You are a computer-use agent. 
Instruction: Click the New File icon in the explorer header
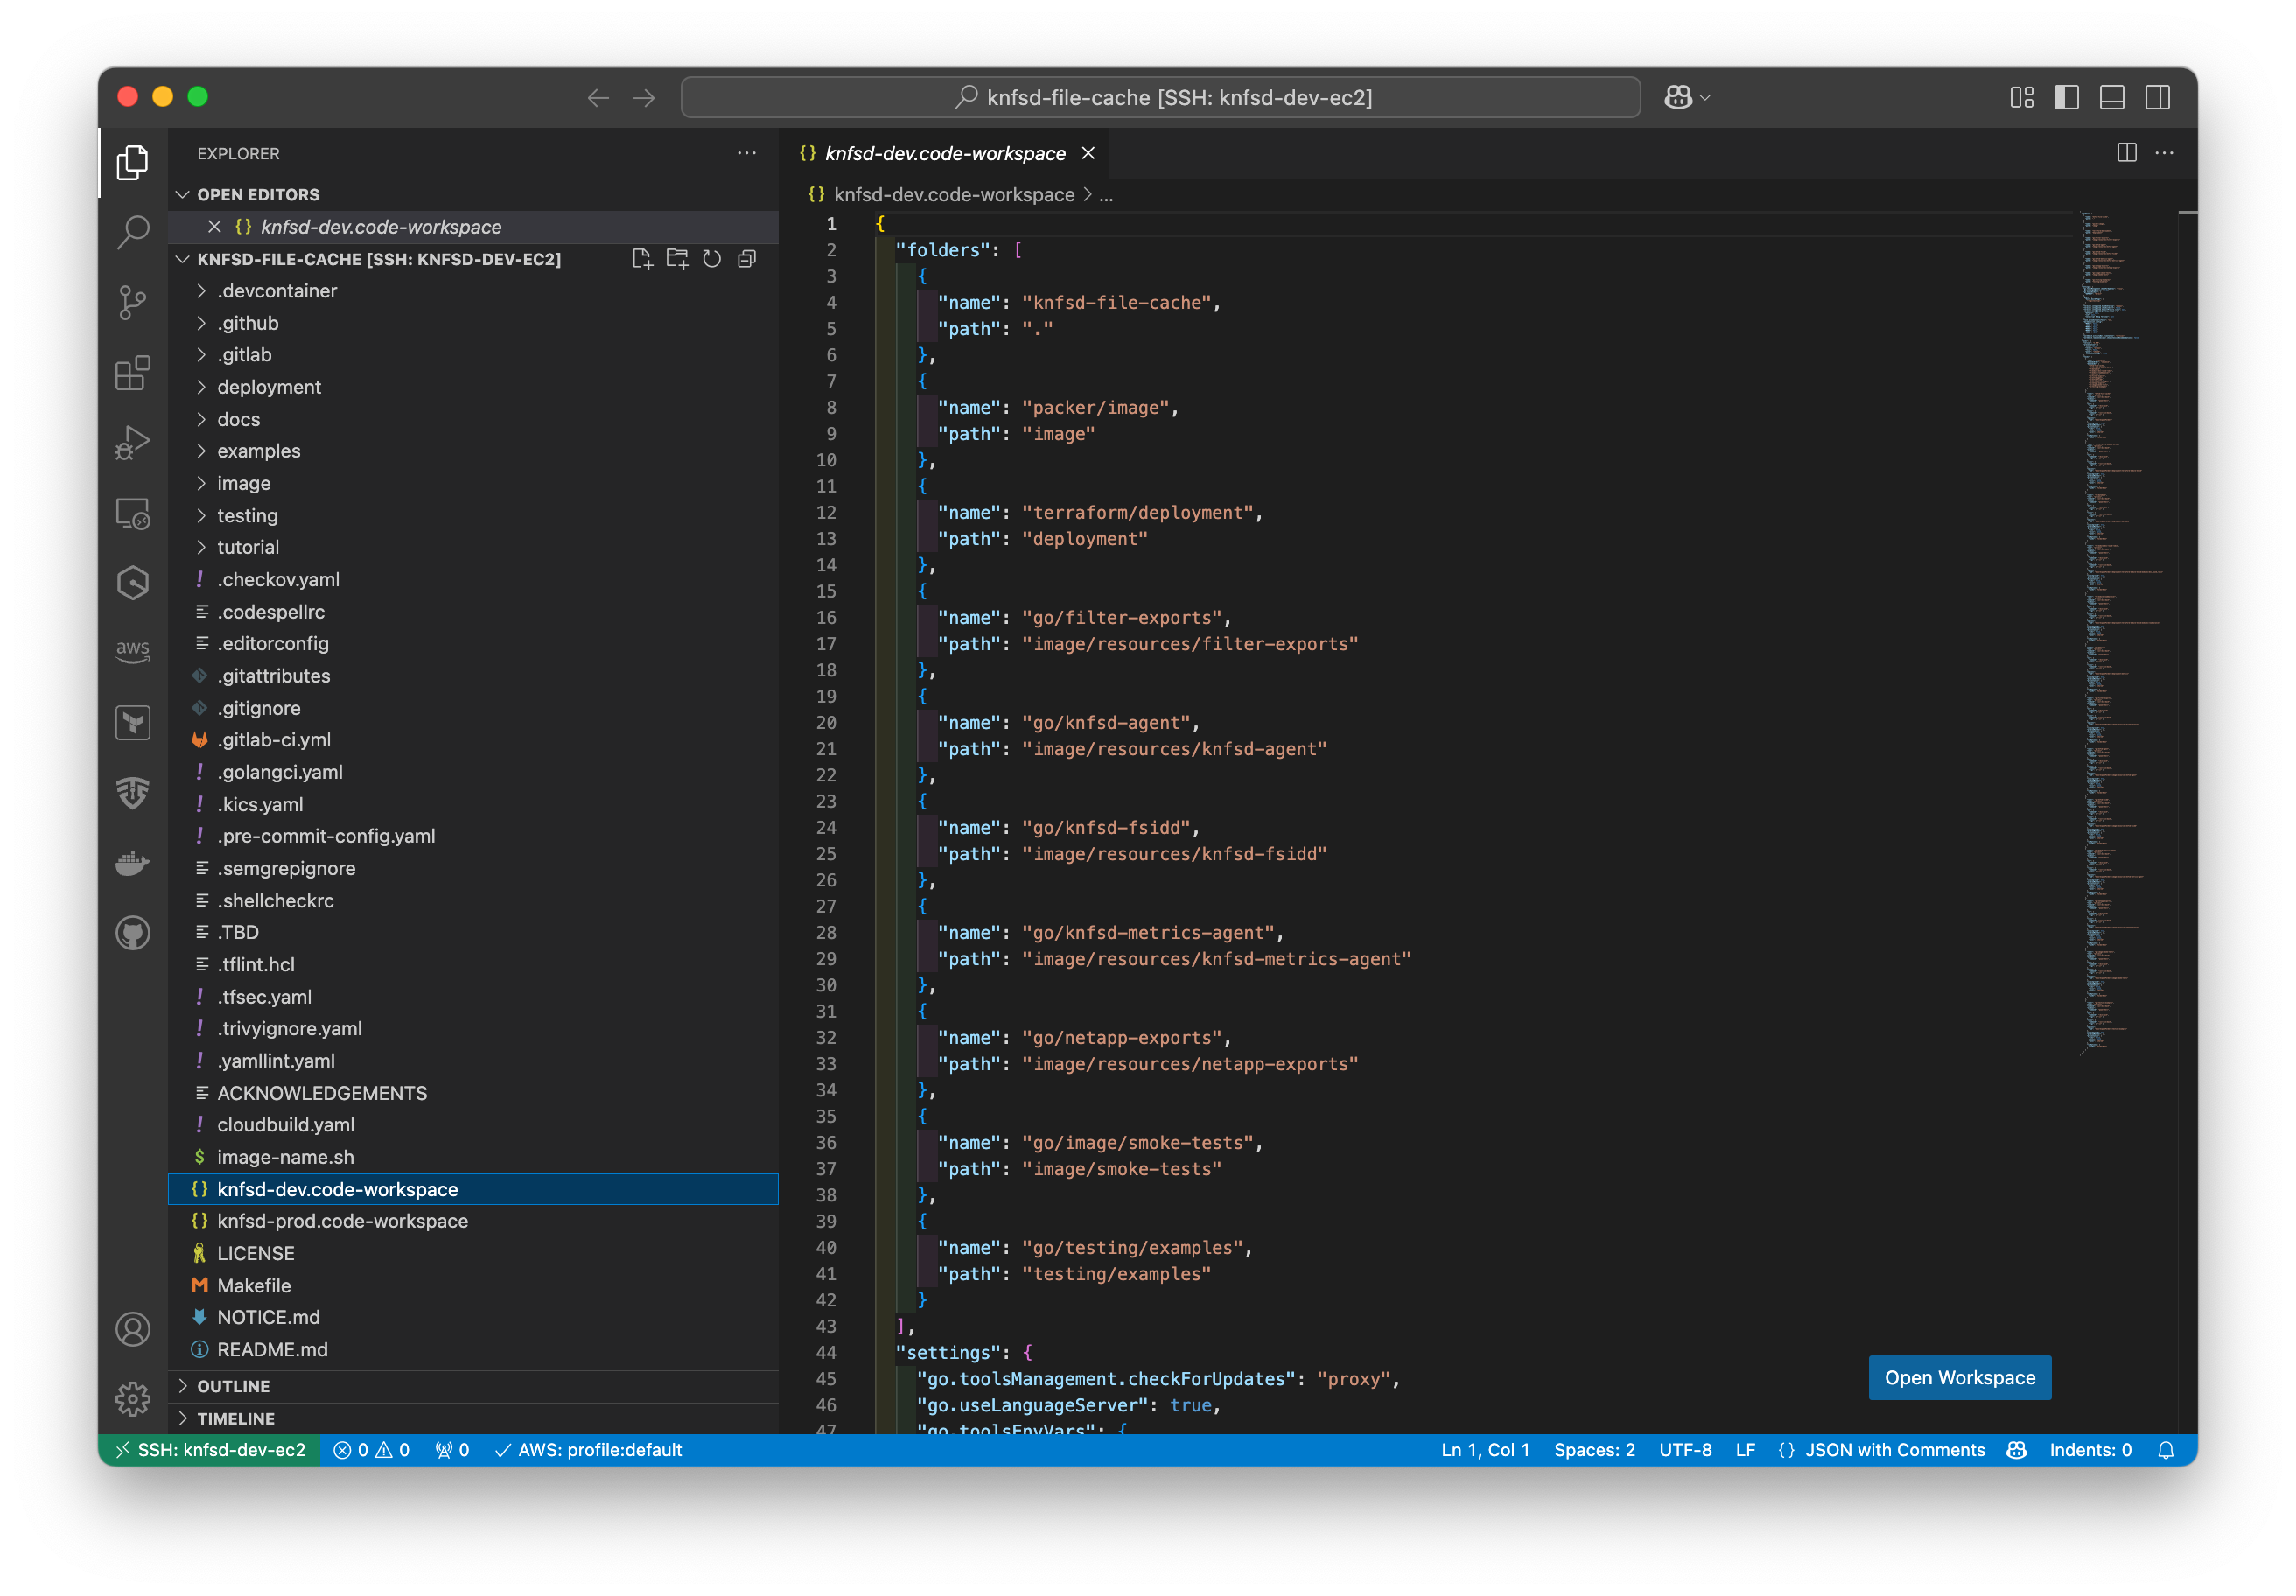[x=642, y=259]
